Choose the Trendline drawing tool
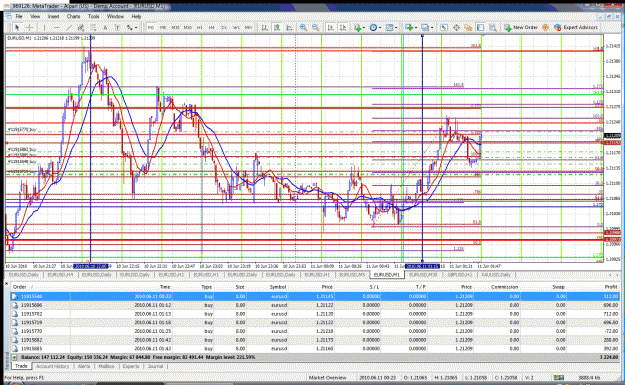The width and height of the screenshot is (625, 385). point(69,28)
